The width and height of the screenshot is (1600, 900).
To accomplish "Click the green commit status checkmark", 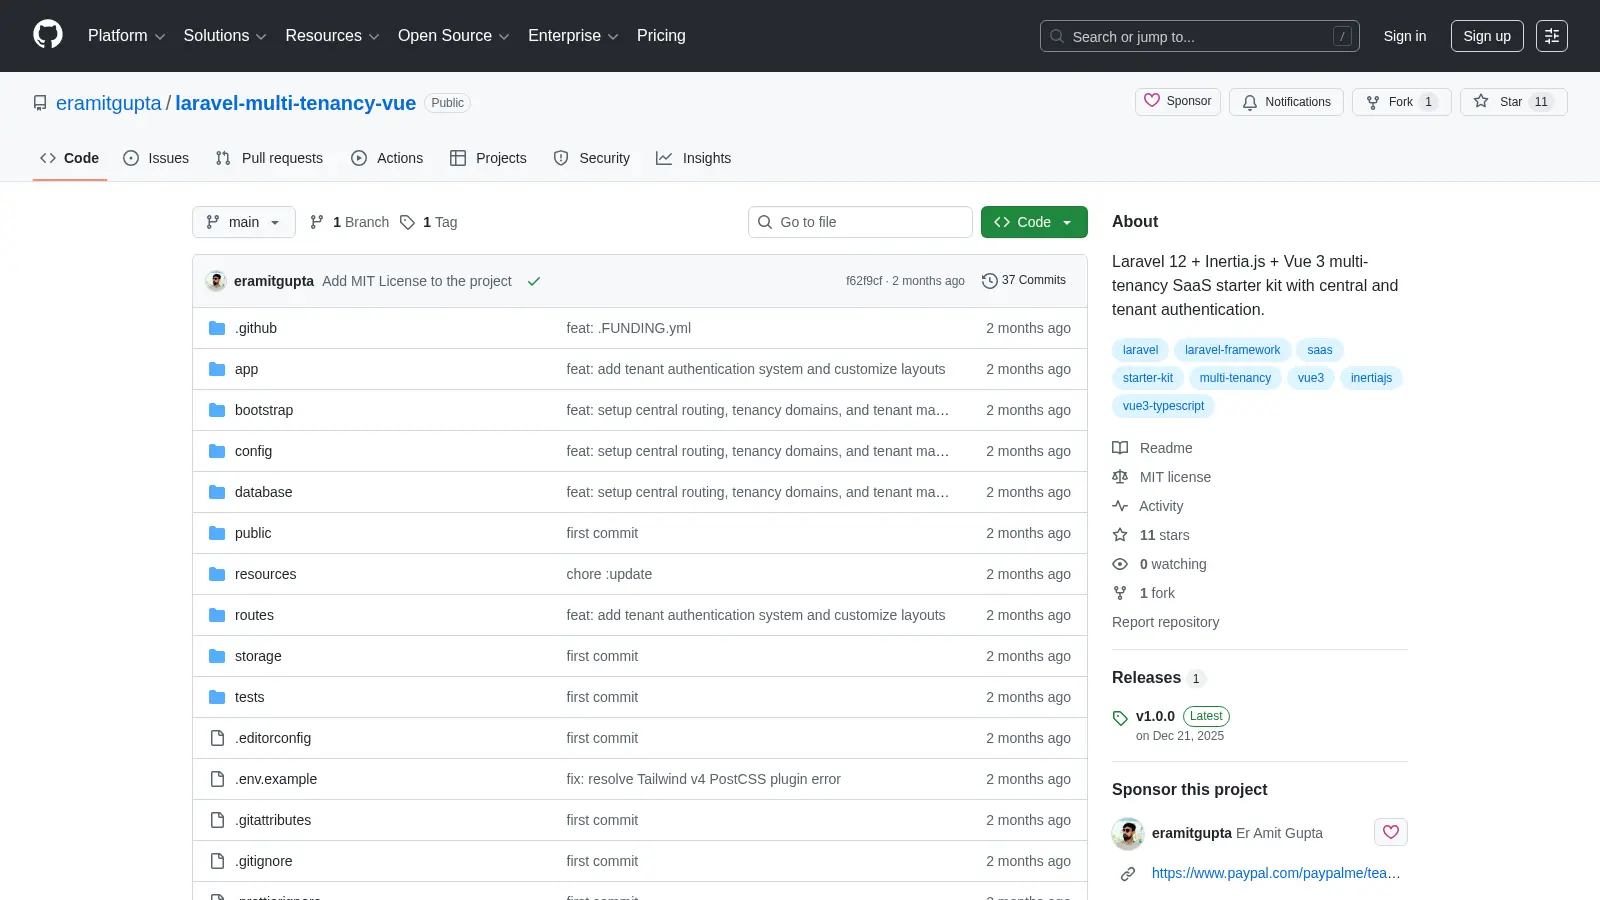I will (x=534, y=281).
